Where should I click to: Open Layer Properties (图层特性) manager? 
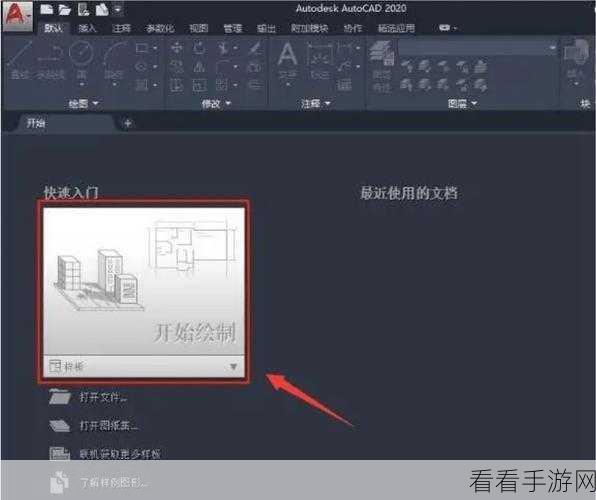tap(382, 67)
